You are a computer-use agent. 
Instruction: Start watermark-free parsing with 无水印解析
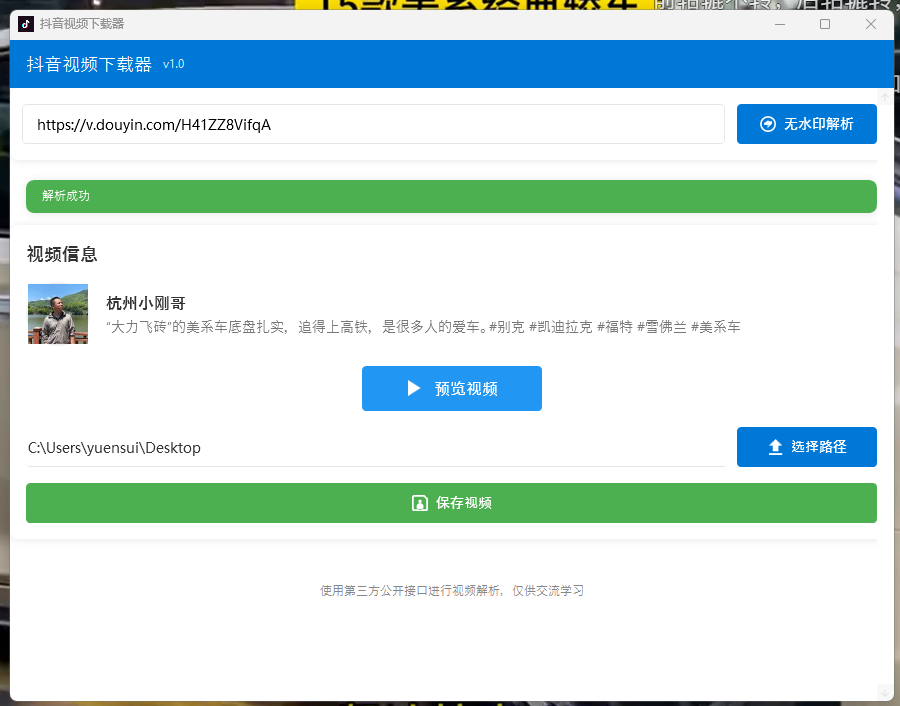pyautogui.click(x=806, y=124)
